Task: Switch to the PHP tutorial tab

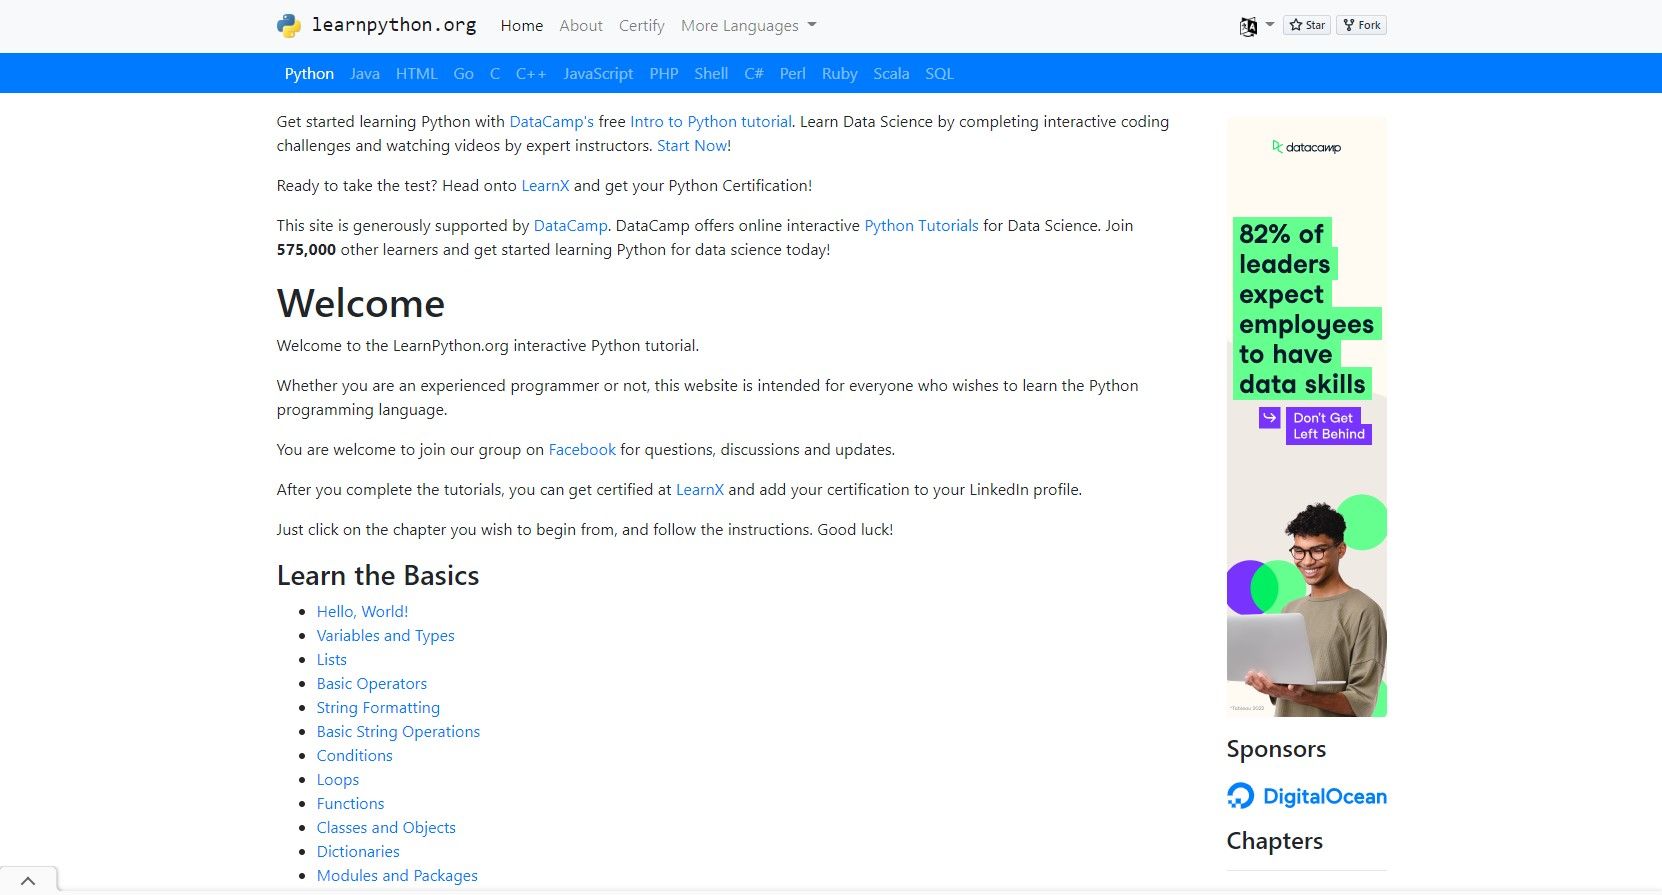Action: tap(664, 74)
